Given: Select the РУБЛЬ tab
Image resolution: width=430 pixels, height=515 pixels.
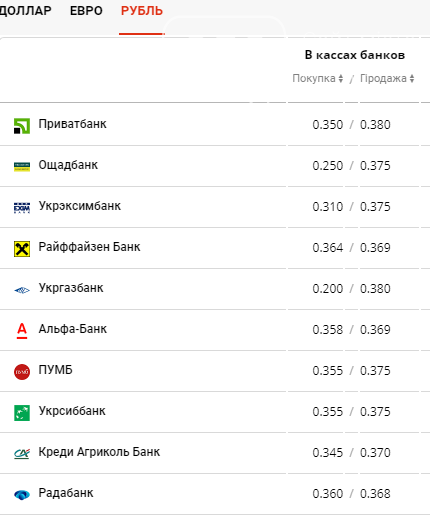Looking at the screenshot, I should click(142, 11).
